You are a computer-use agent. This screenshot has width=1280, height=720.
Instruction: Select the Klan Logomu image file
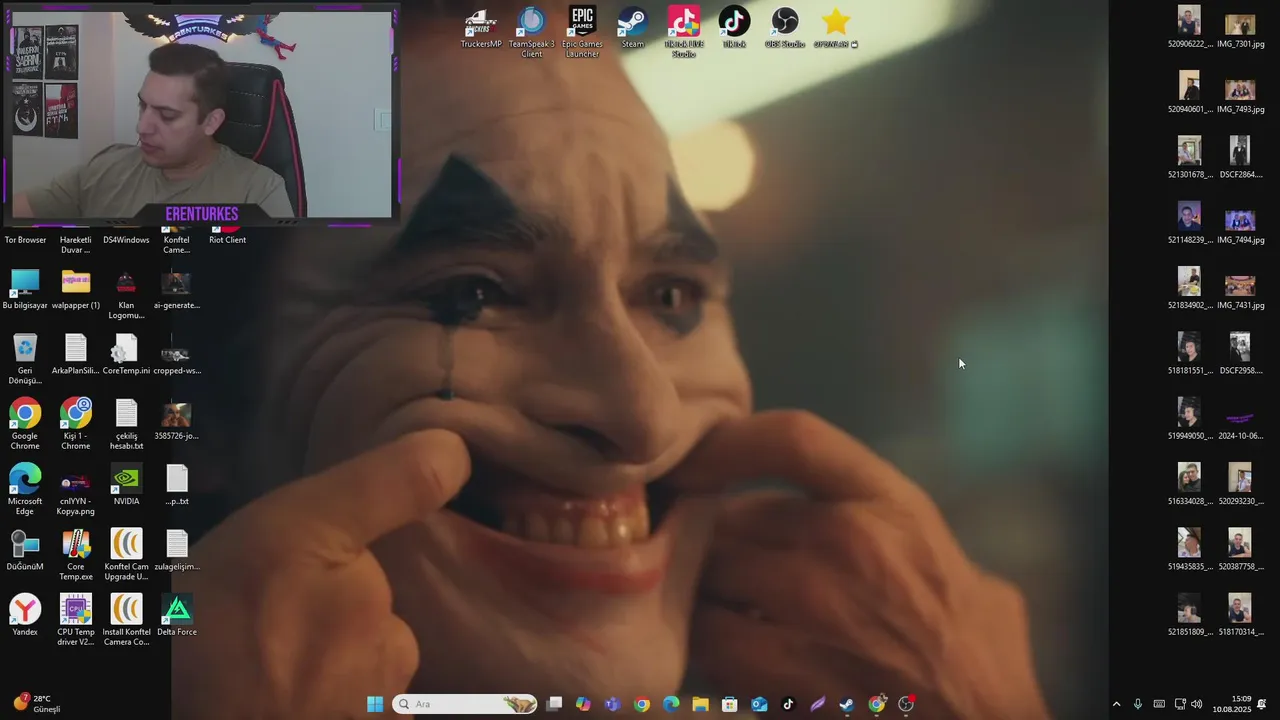click(x=126, y=294)
